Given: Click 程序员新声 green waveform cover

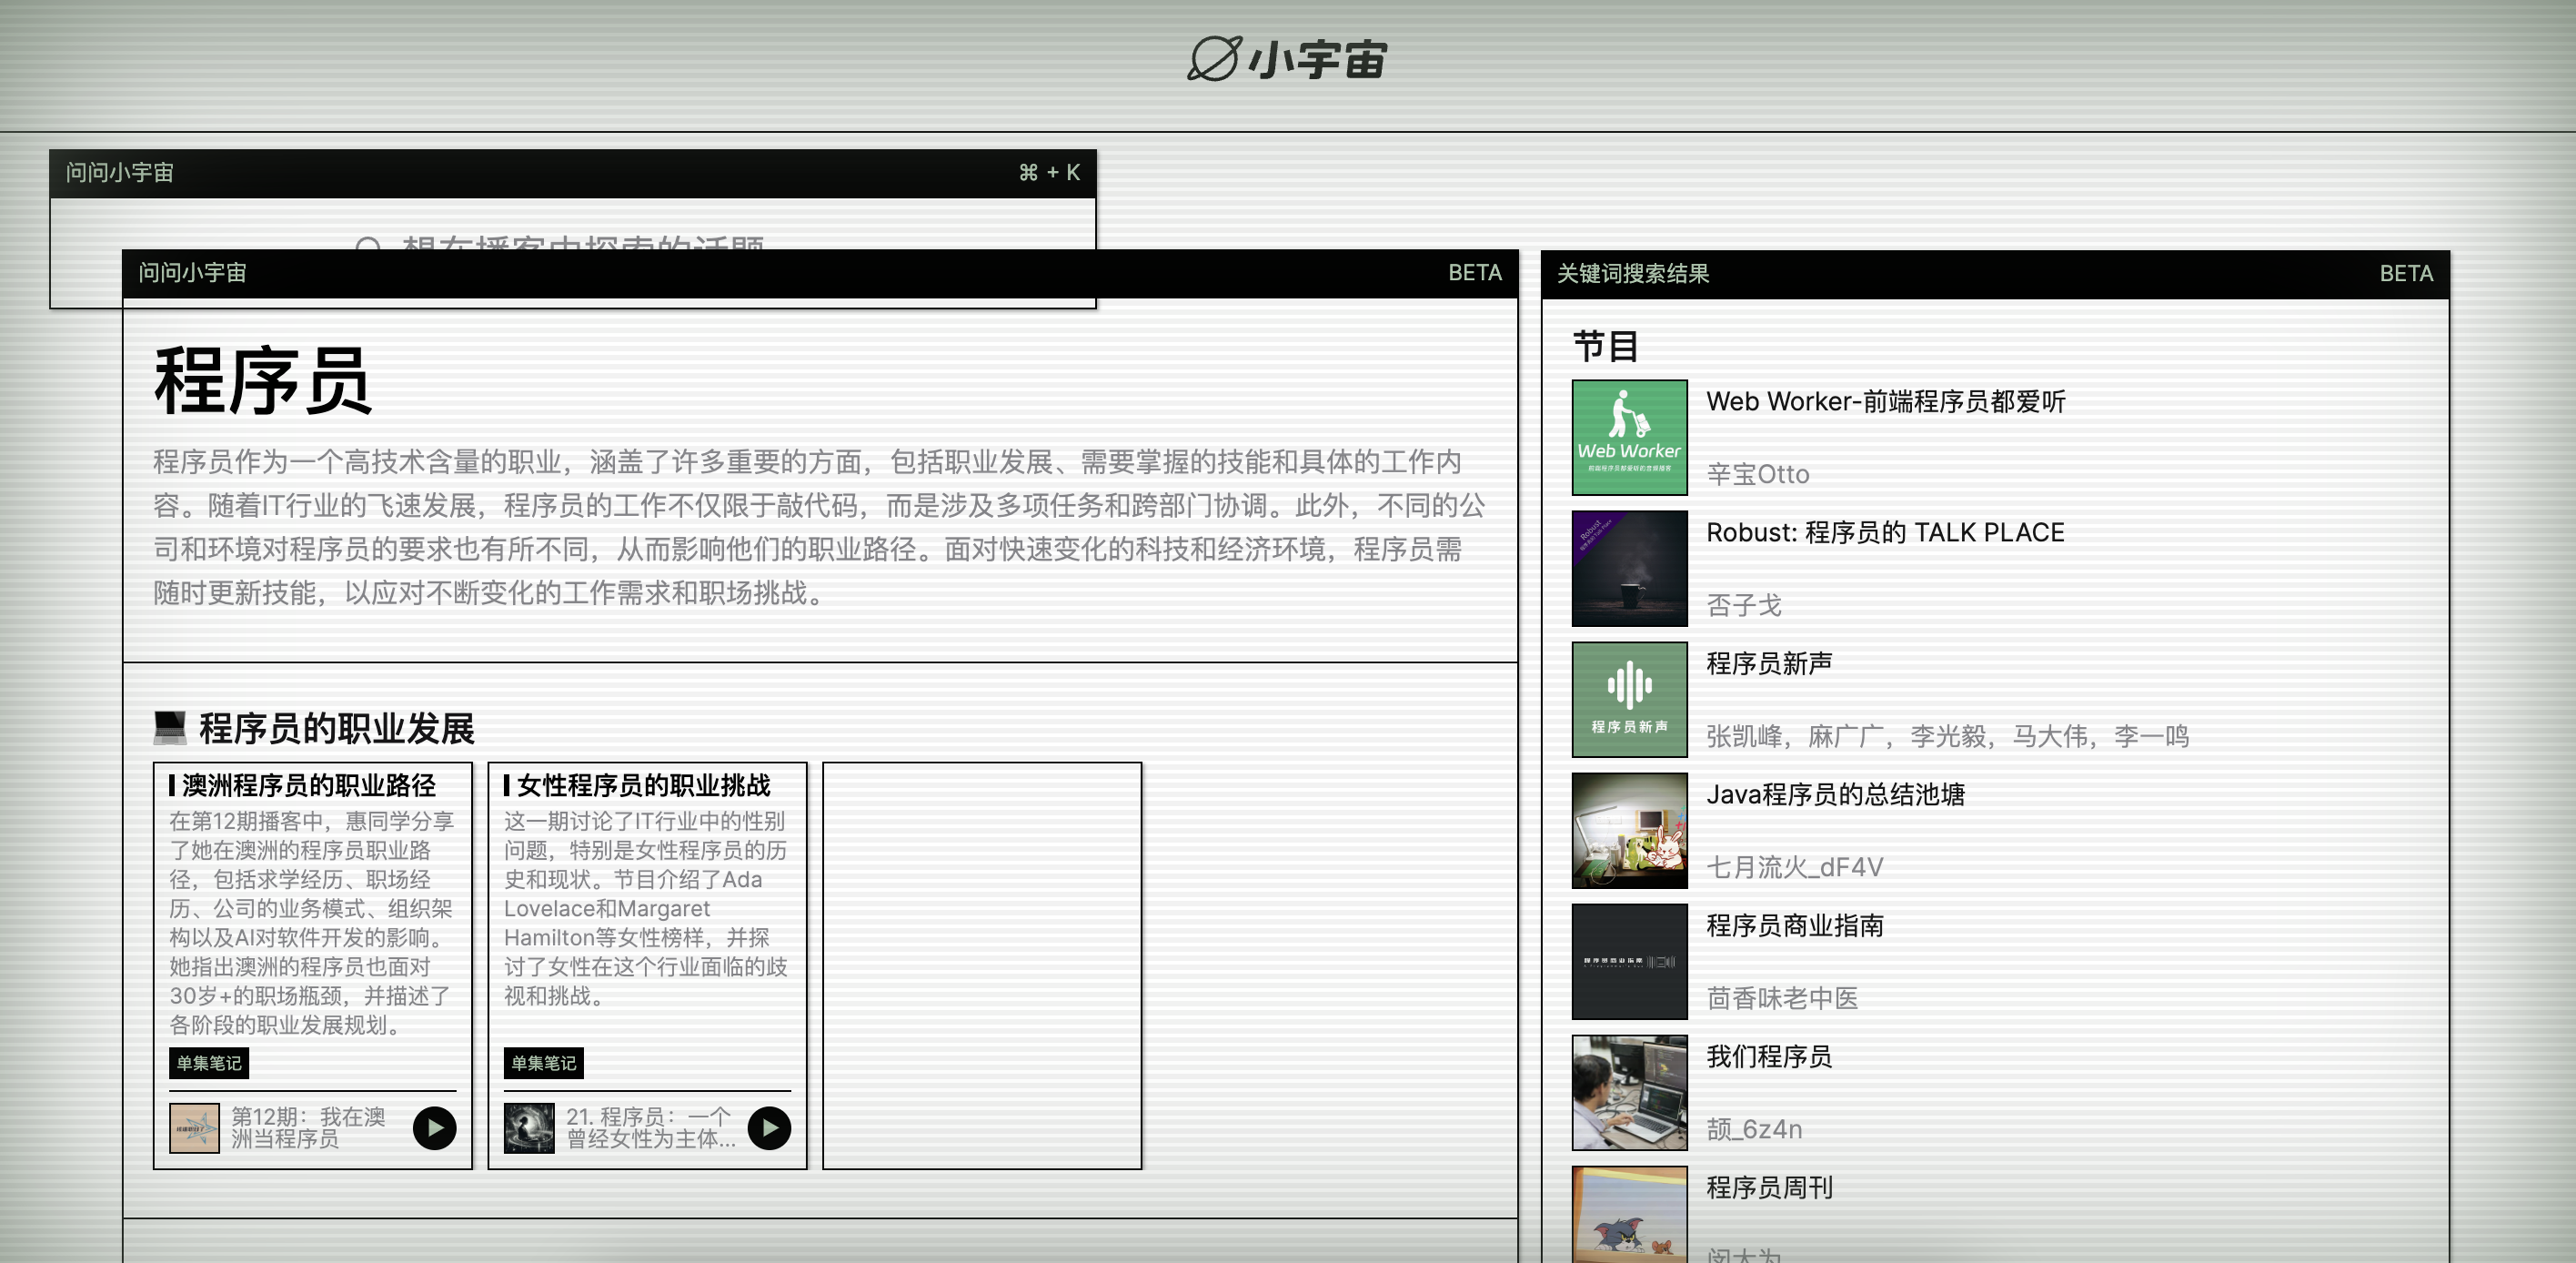Looking at the screenshot, I should click(1629, 699).
